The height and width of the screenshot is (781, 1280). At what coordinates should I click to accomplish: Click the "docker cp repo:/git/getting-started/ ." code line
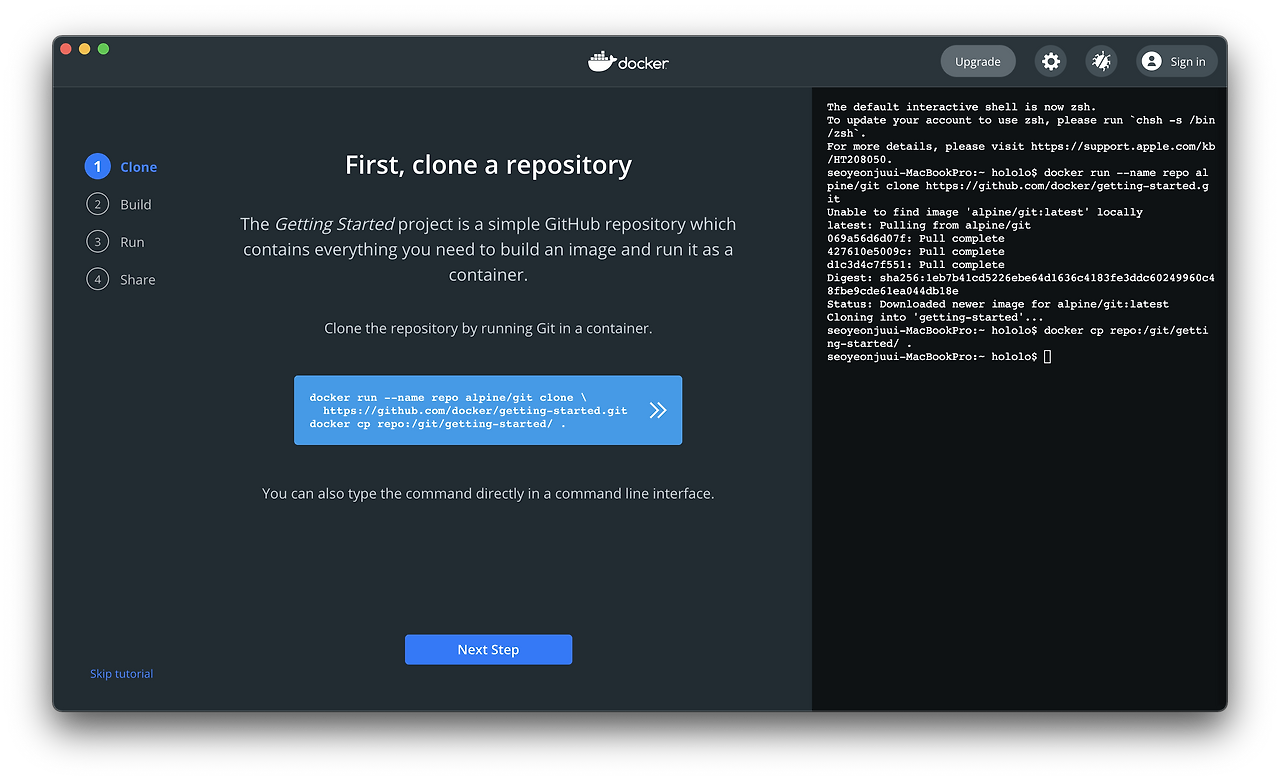pos(437,424)
